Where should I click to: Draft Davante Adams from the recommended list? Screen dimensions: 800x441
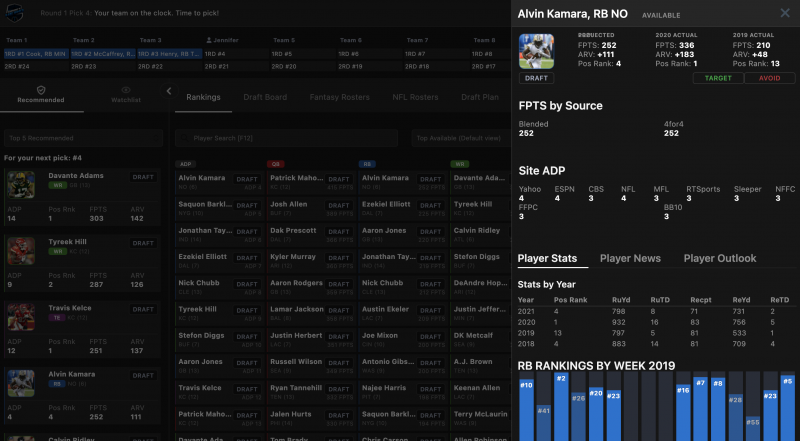(x=143, y=177)
